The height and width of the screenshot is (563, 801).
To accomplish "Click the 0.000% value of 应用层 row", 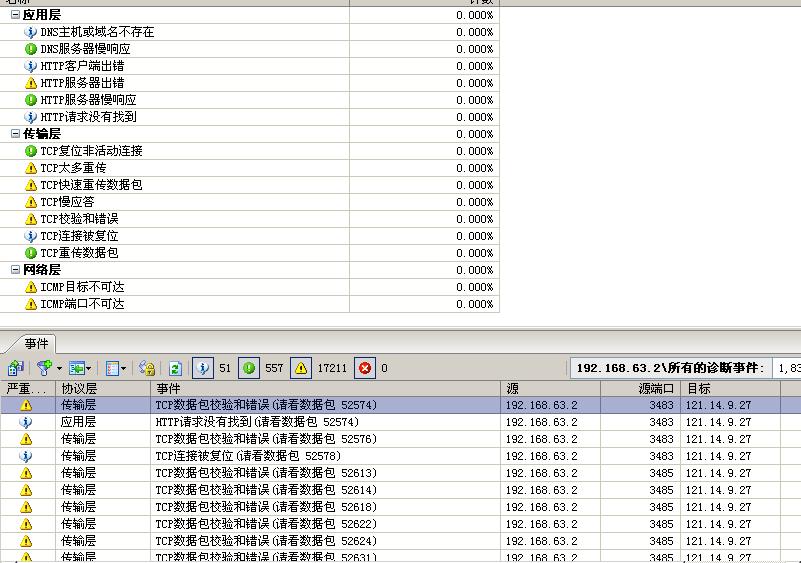I will [475, 15].
